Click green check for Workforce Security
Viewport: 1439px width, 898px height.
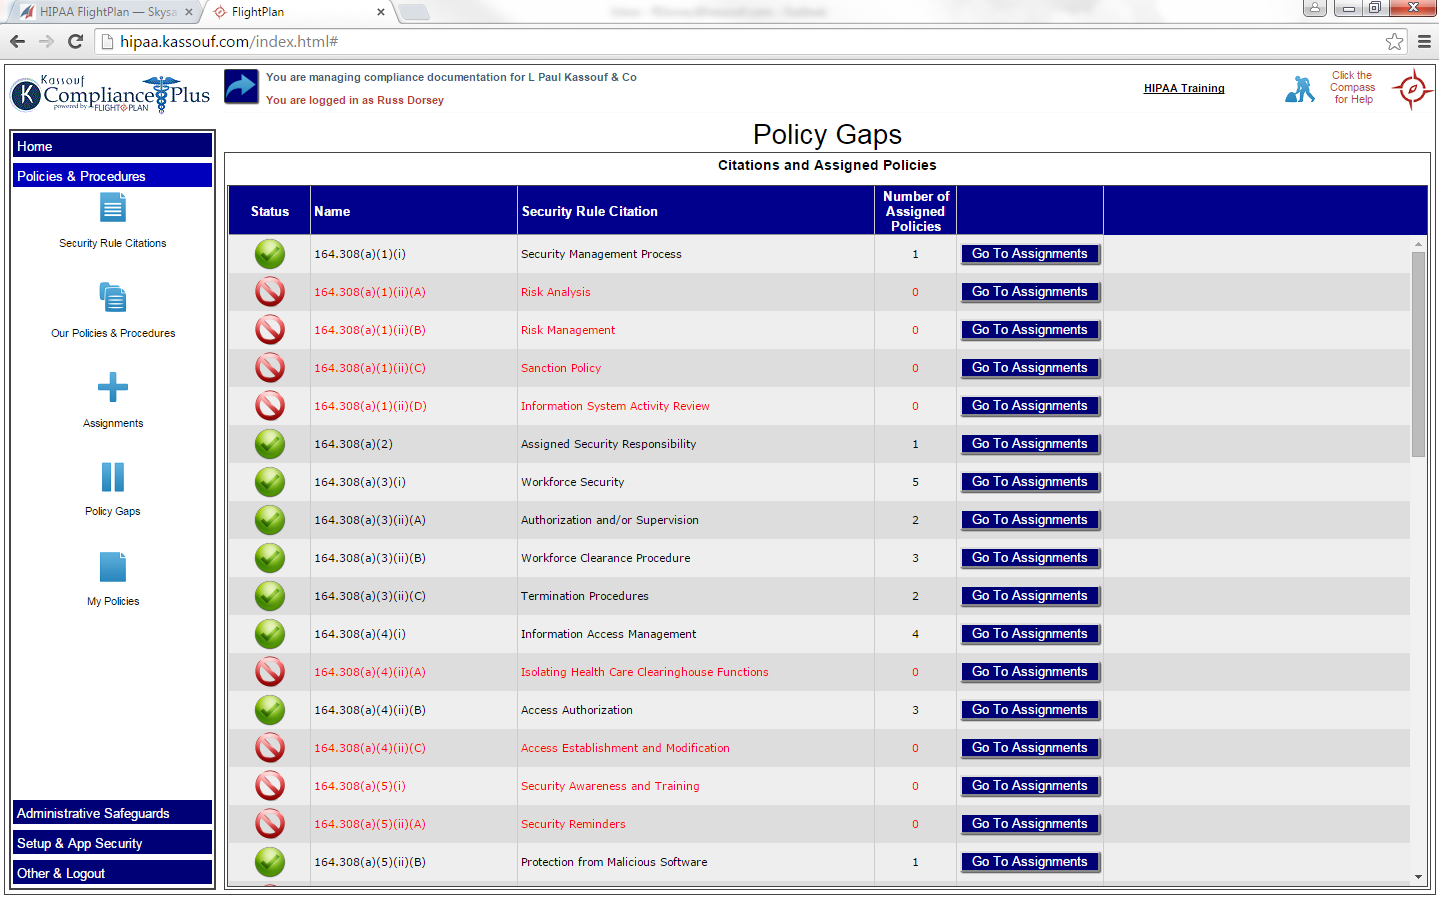[270, 482]
